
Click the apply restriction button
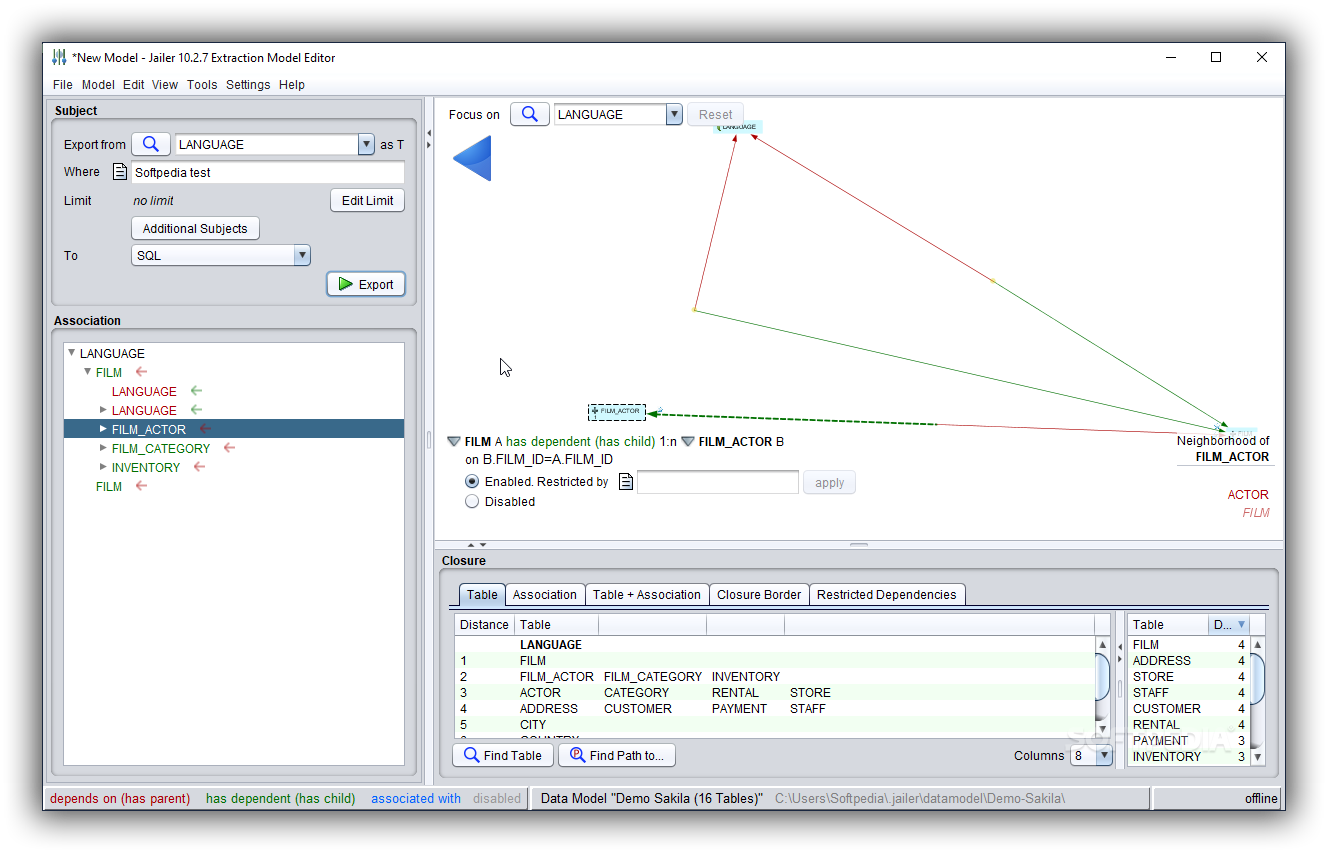[x=829, y=482]
